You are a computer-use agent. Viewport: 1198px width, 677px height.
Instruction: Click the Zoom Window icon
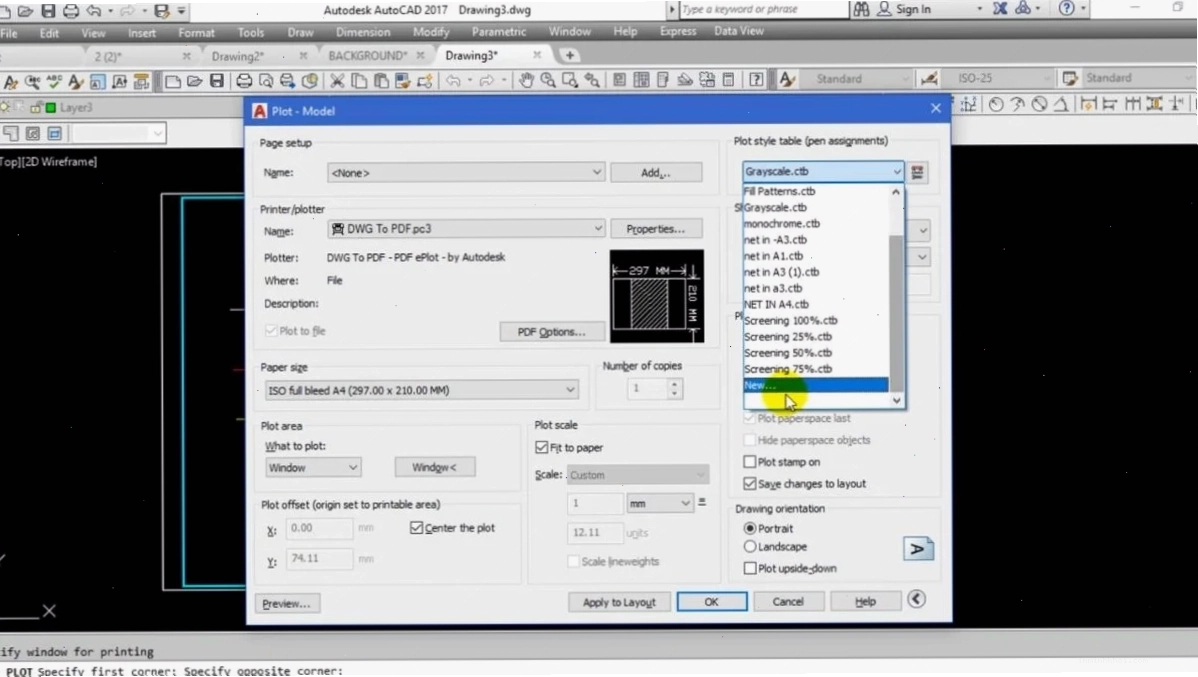pyautogui.click(x=570, y=79)
